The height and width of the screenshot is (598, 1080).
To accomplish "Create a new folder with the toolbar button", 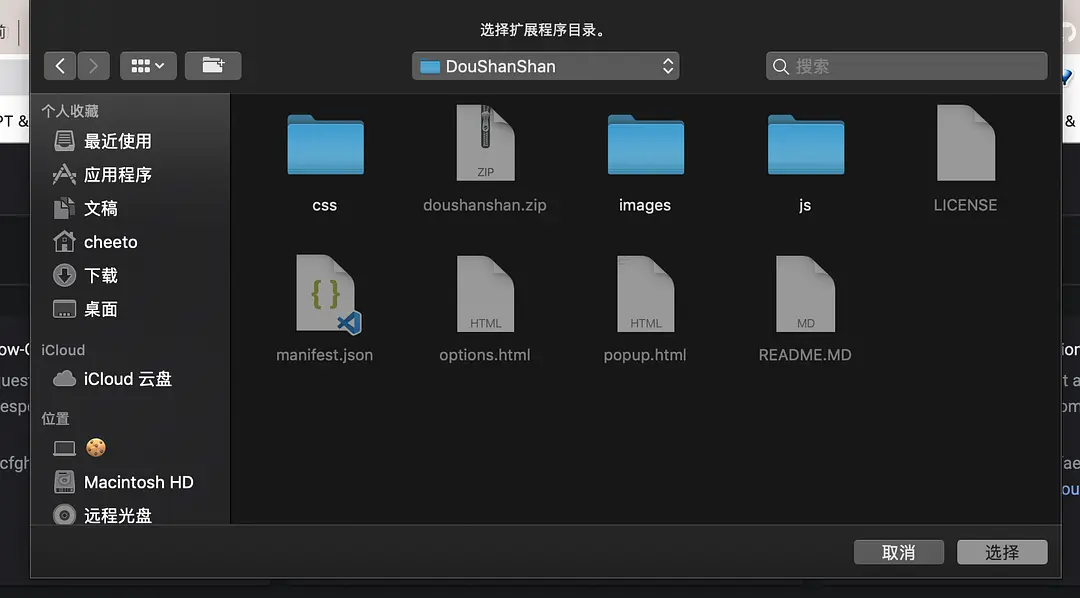I will [x=213, y=66].
